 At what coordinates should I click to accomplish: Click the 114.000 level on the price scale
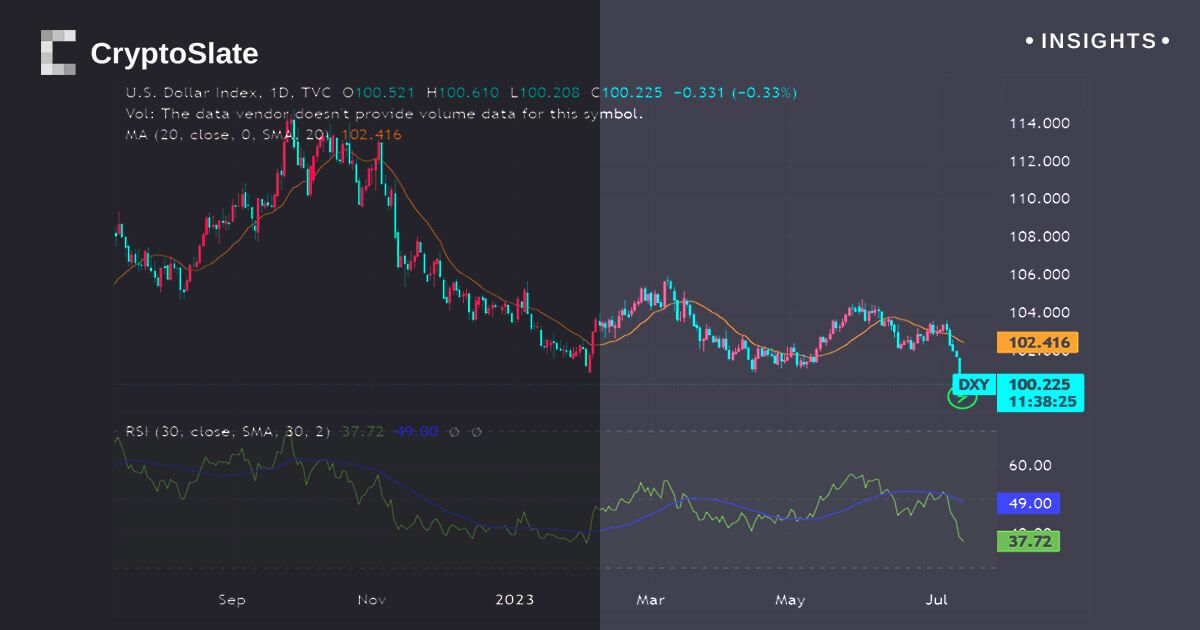(1040, 123)
